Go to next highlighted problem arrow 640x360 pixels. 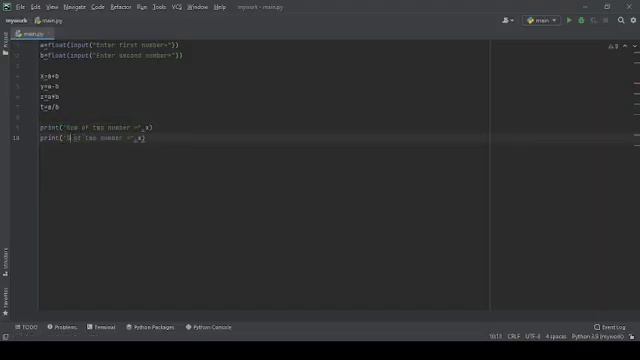click(635, 46)
